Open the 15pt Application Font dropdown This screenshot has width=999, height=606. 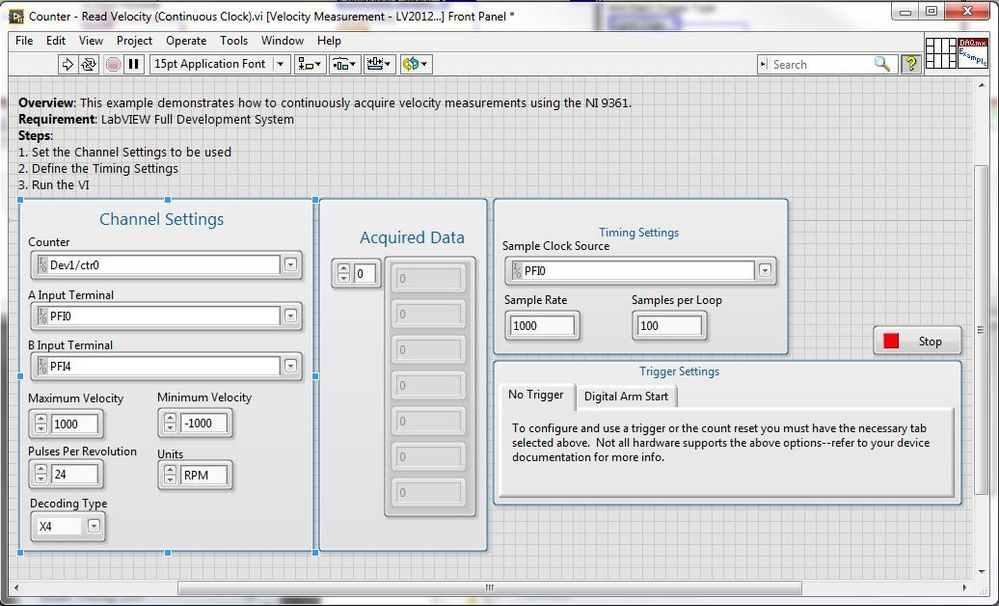click(220, 64)
